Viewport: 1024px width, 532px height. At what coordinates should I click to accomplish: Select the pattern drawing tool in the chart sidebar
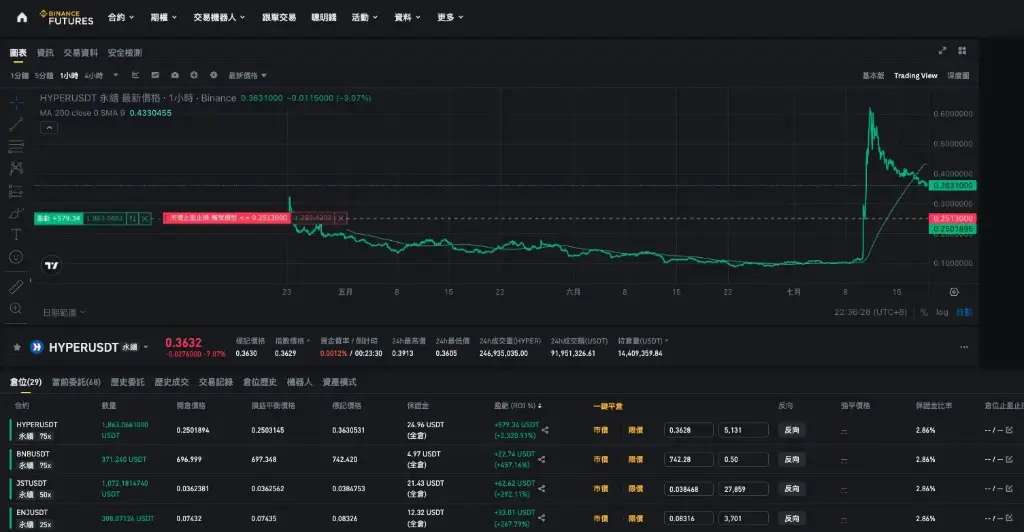point(16,168)
